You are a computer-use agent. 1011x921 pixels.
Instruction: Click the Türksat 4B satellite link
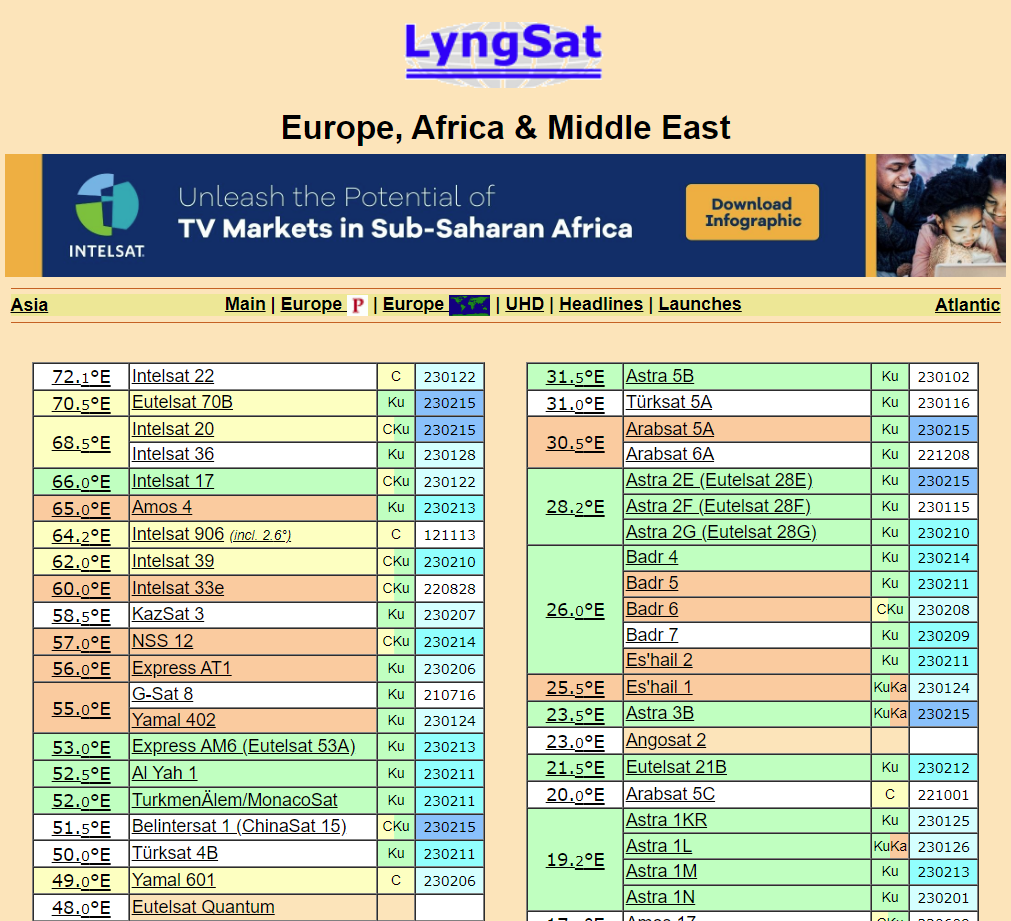pyautogui.click(x=175, y=853)
